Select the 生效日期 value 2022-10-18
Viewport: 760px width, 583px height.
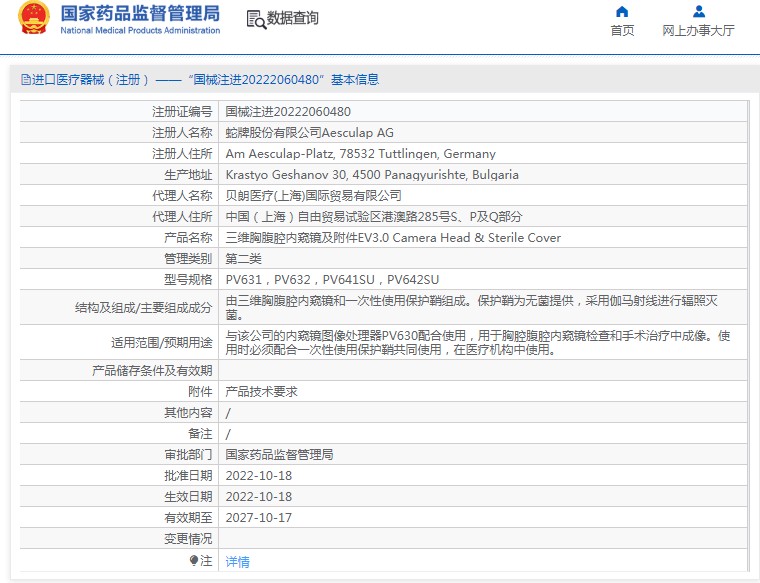259,497
